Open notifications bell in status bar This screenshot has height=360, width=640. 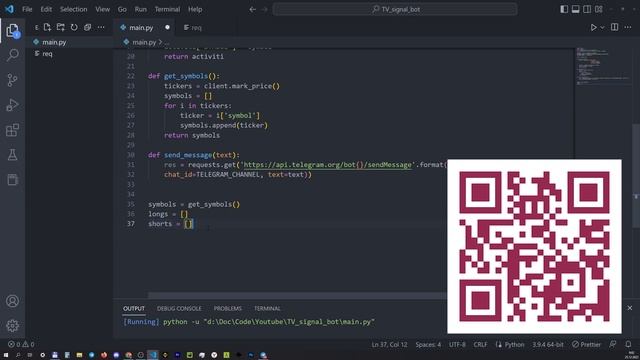click(x=628, y=344)
